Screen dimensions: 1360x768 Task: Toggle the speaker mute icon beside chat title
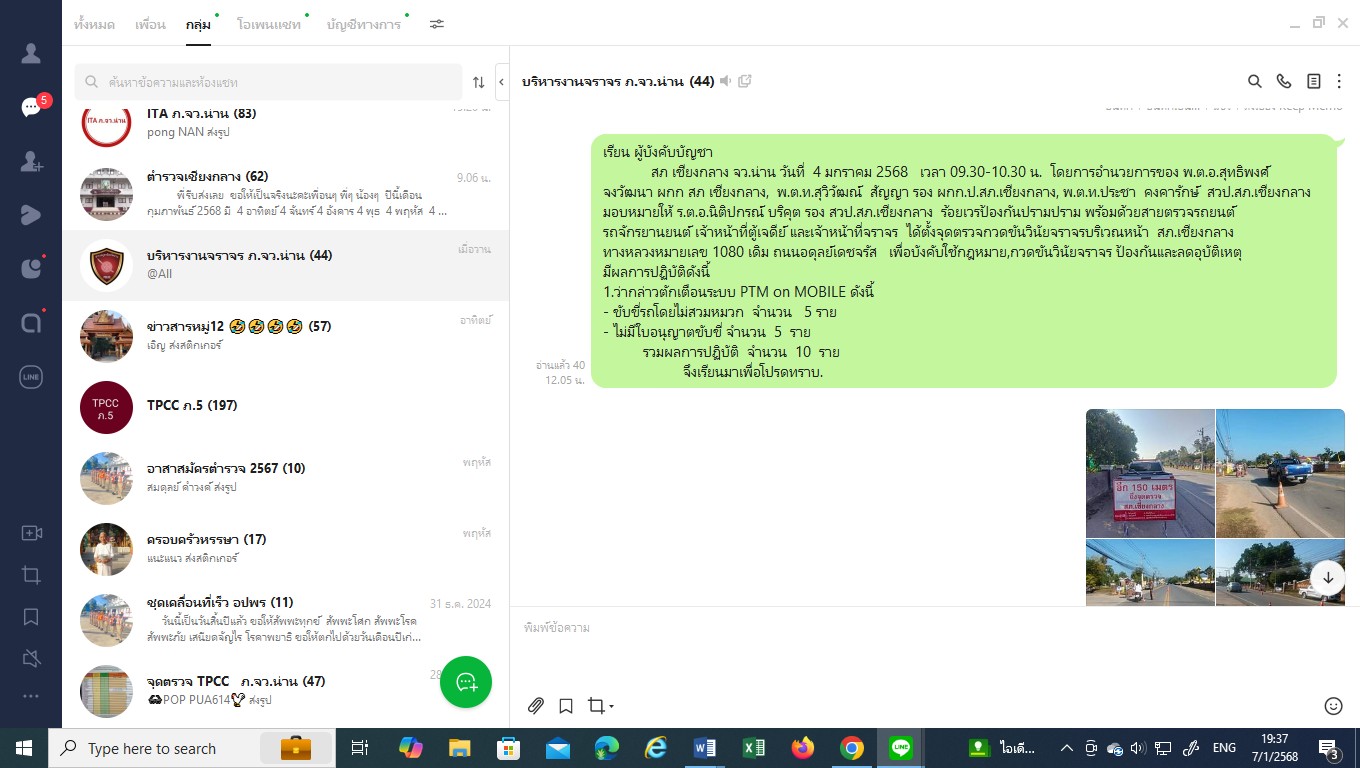726,81
